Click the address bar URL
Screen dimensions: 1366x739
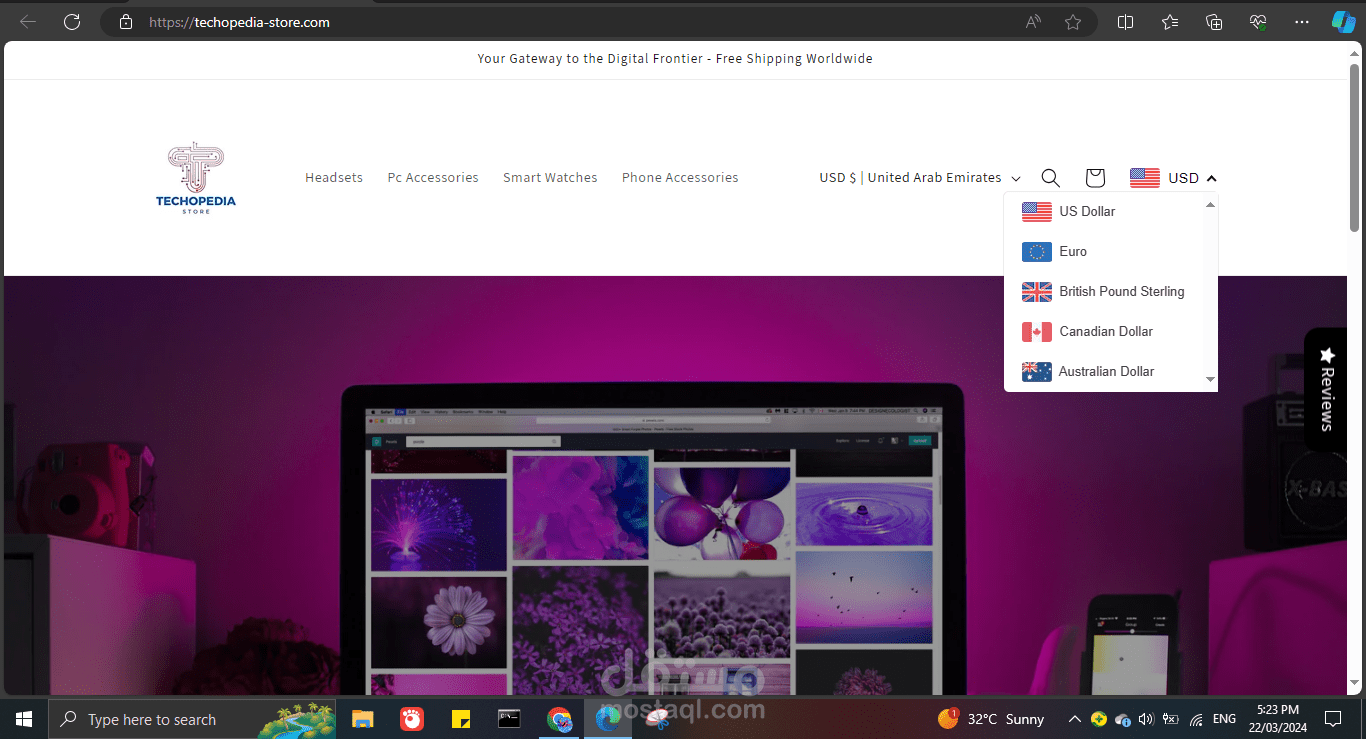pyautogui.click(x=239, y=22)
